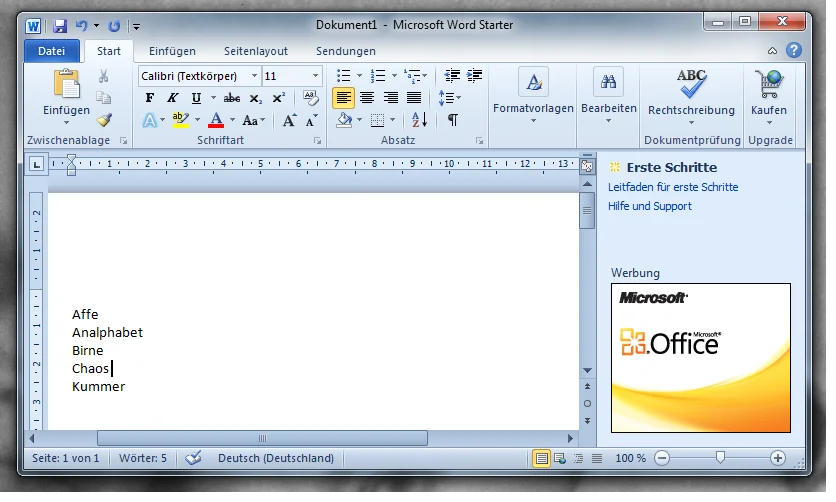Image resolution: width=836 pixels, height=502 pixels.
Task: Justify the paragraph text
Action: pyautogui.click(x=414, y=98)
